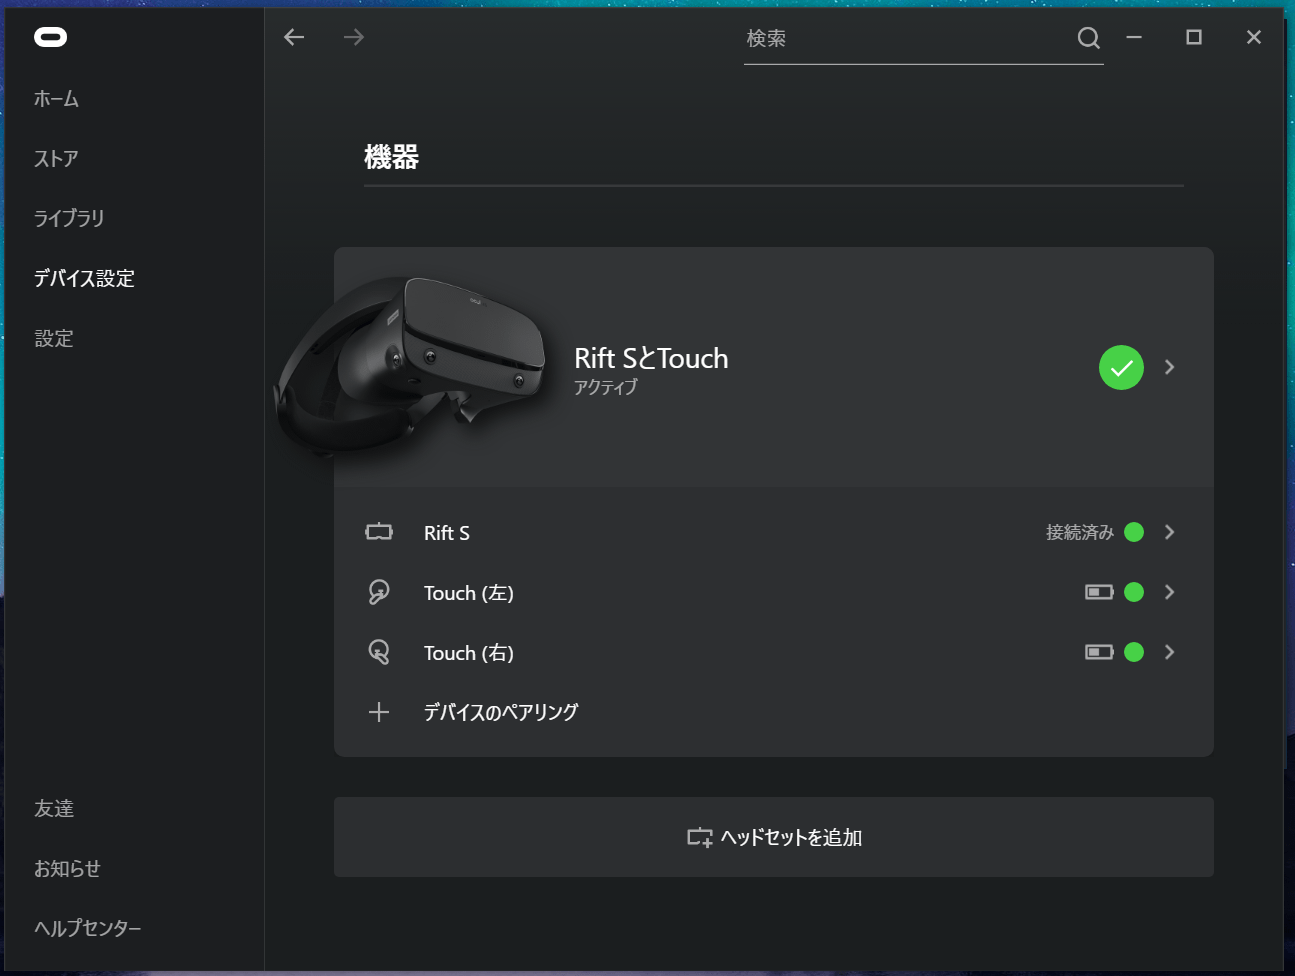Click the 機器 page heading
The width and height of the screenshot is (1295, 976).
tap(391, 157)
